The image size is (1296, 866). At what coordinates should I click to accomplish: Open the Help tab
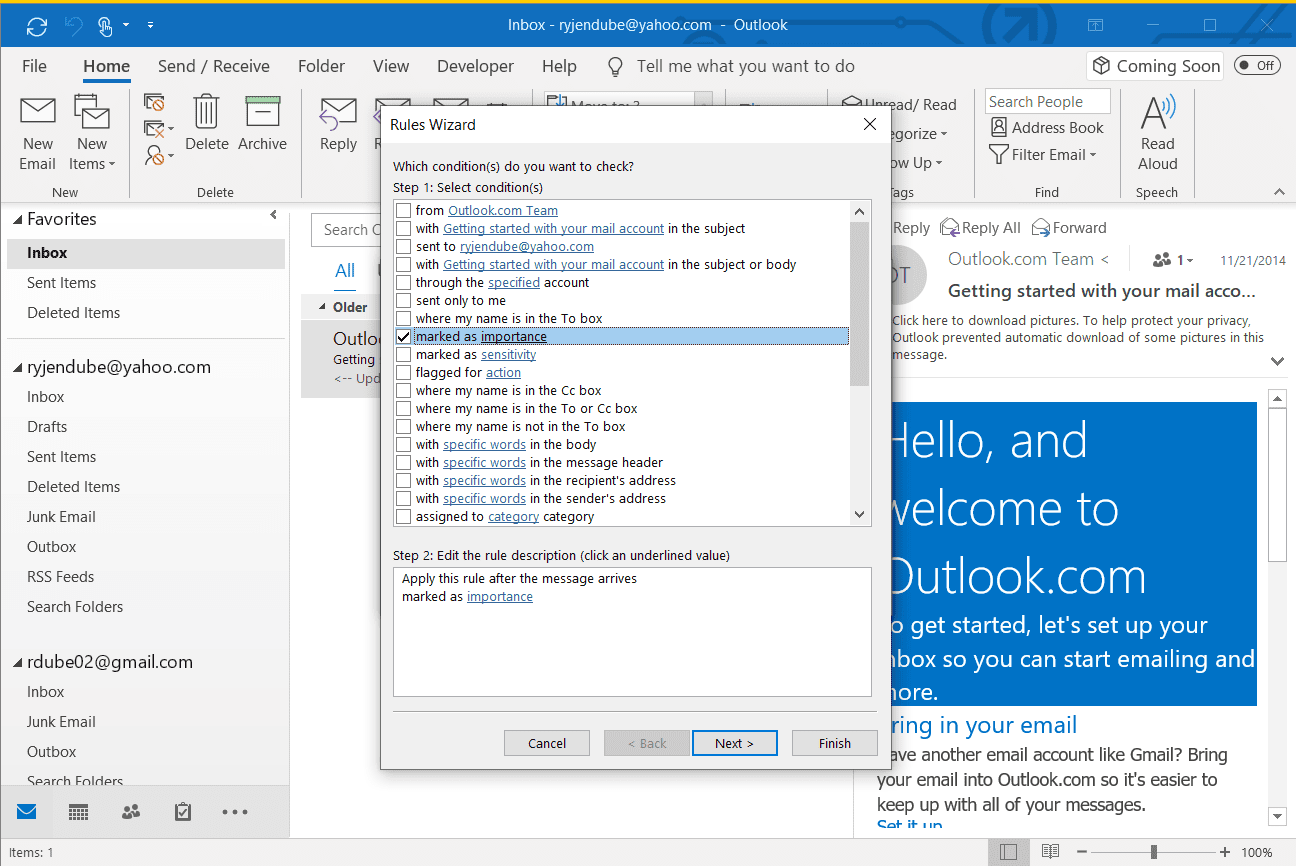[559, 66]
